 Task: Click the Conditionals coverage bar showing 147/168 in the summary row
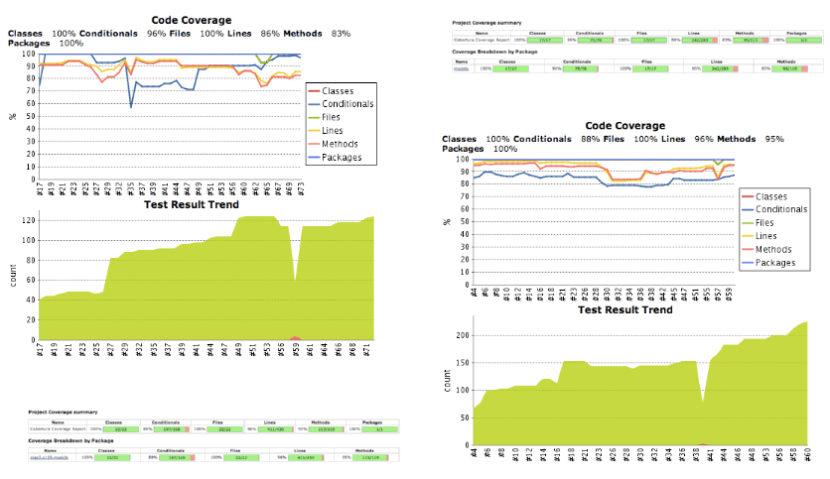click(x=172, y=429)
